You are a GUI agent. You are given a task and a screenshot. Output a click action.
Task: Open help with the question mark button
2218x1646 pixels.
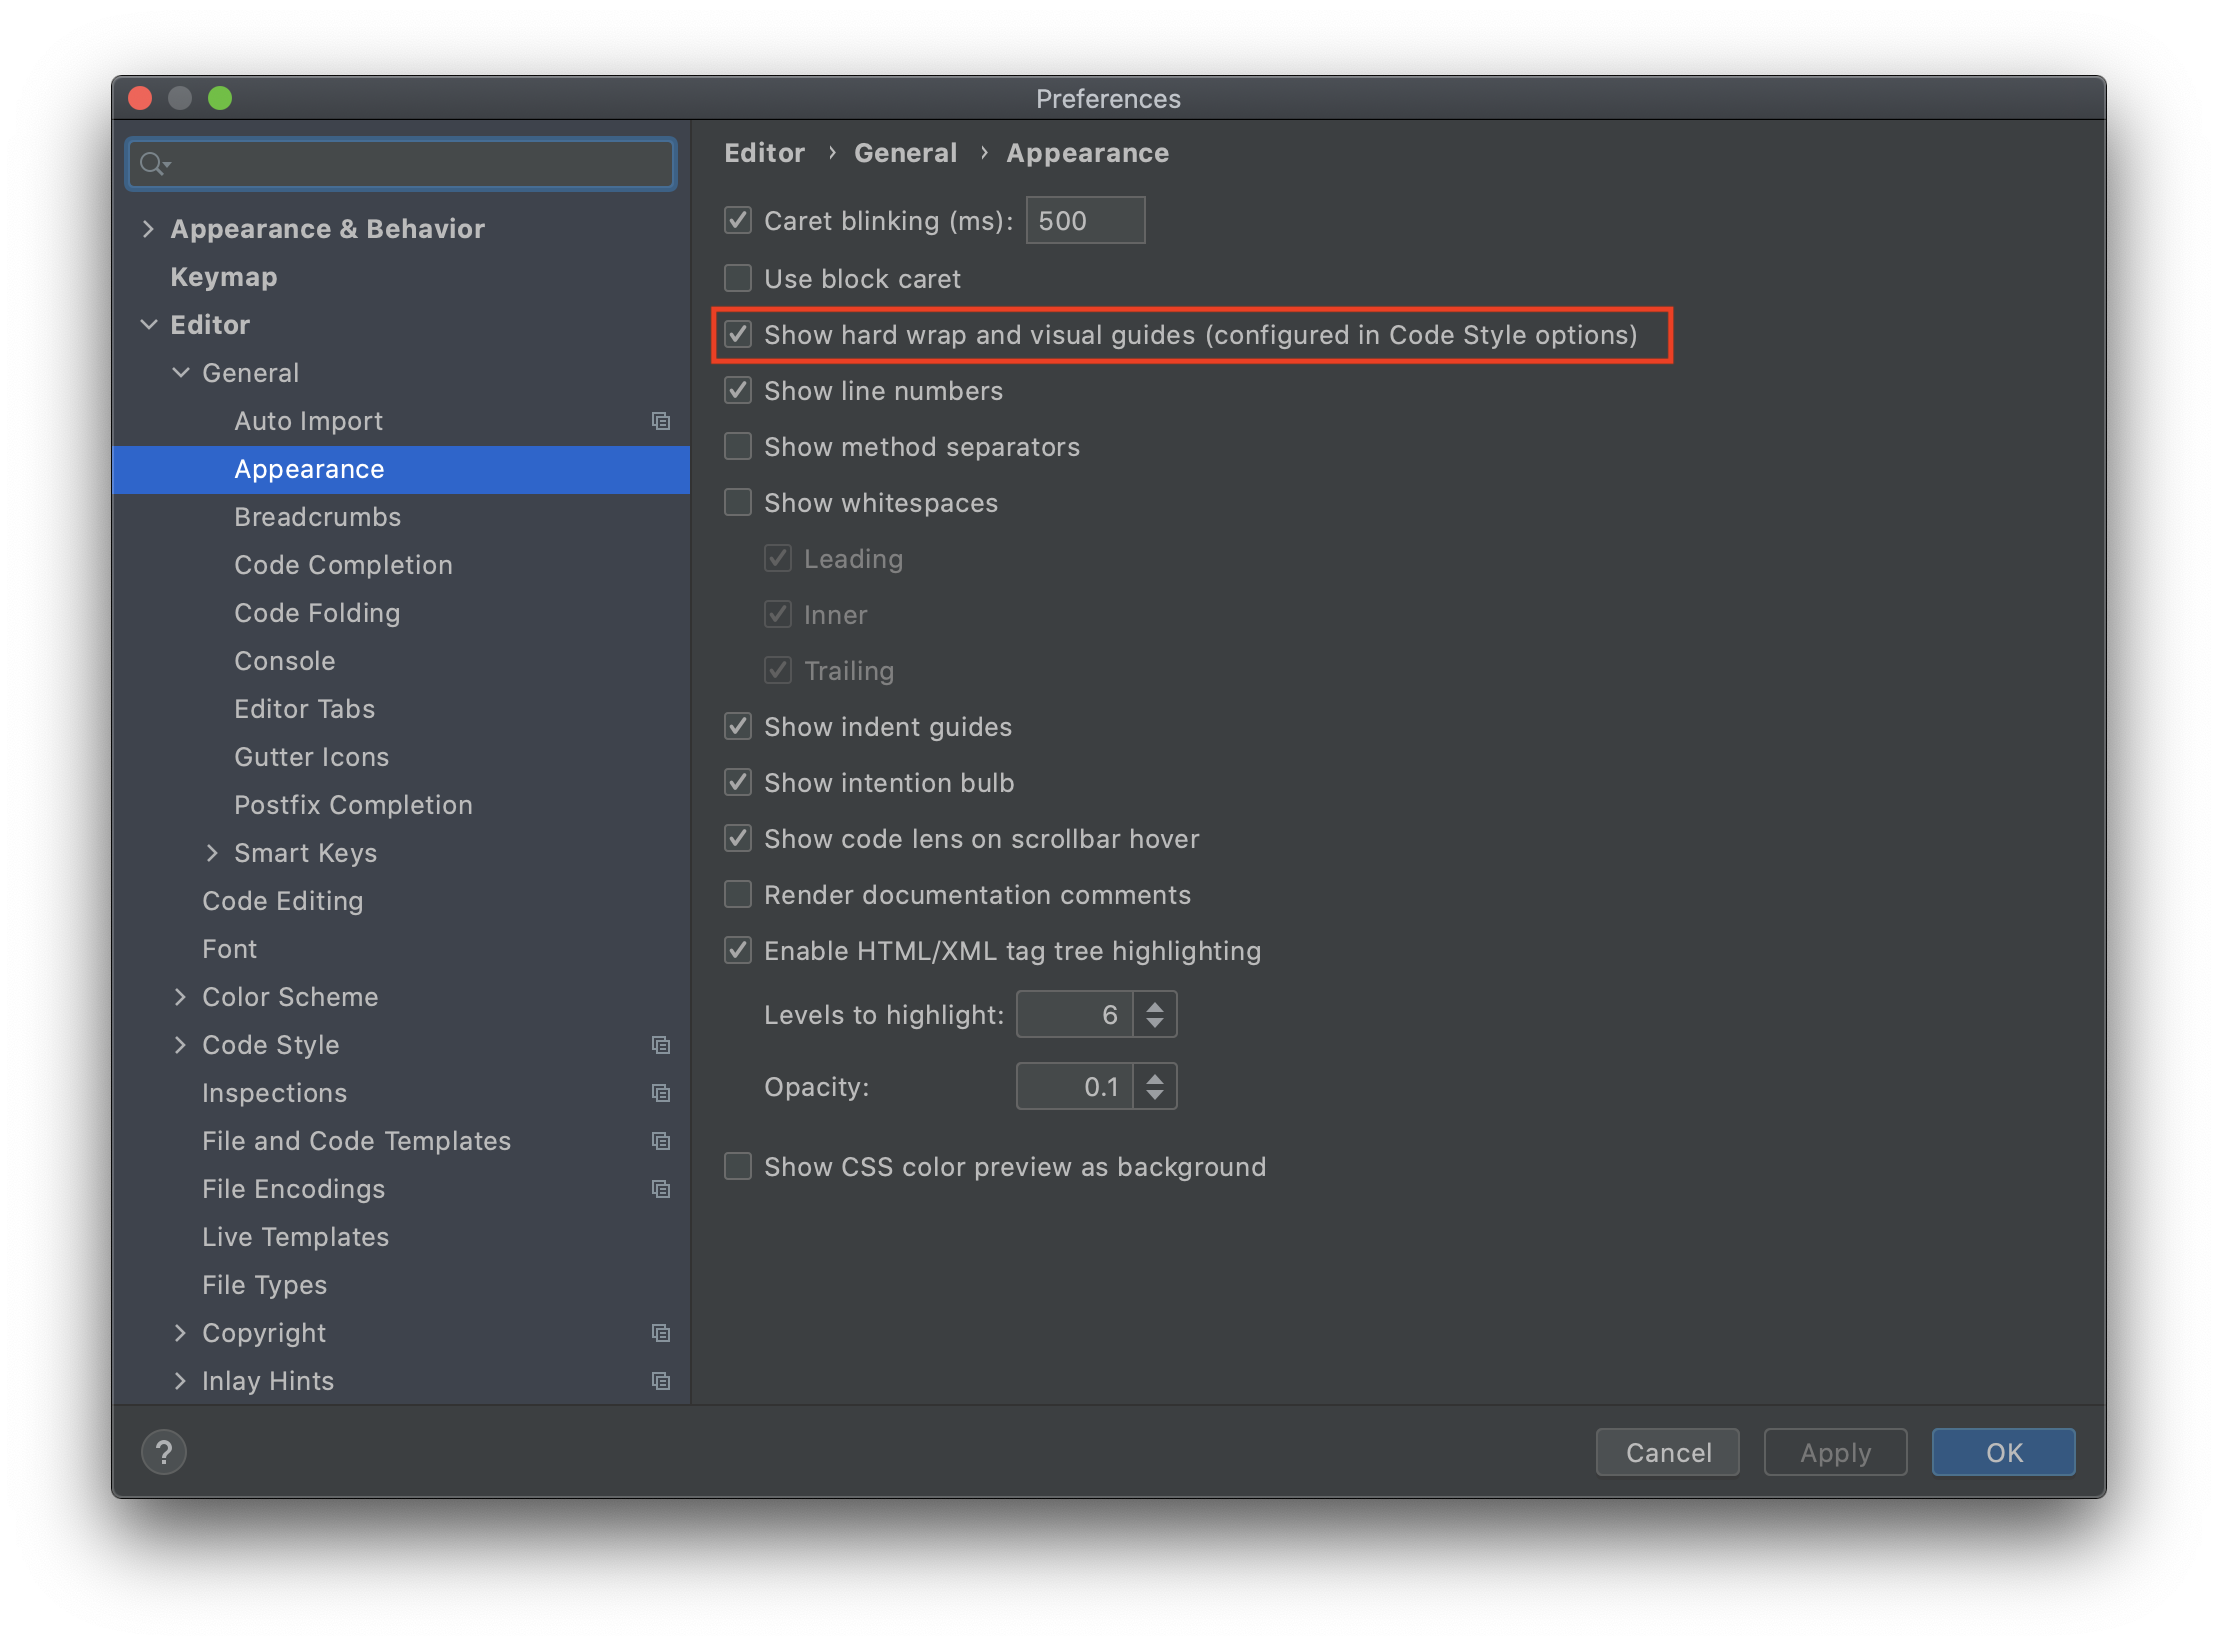(164, 1452)
